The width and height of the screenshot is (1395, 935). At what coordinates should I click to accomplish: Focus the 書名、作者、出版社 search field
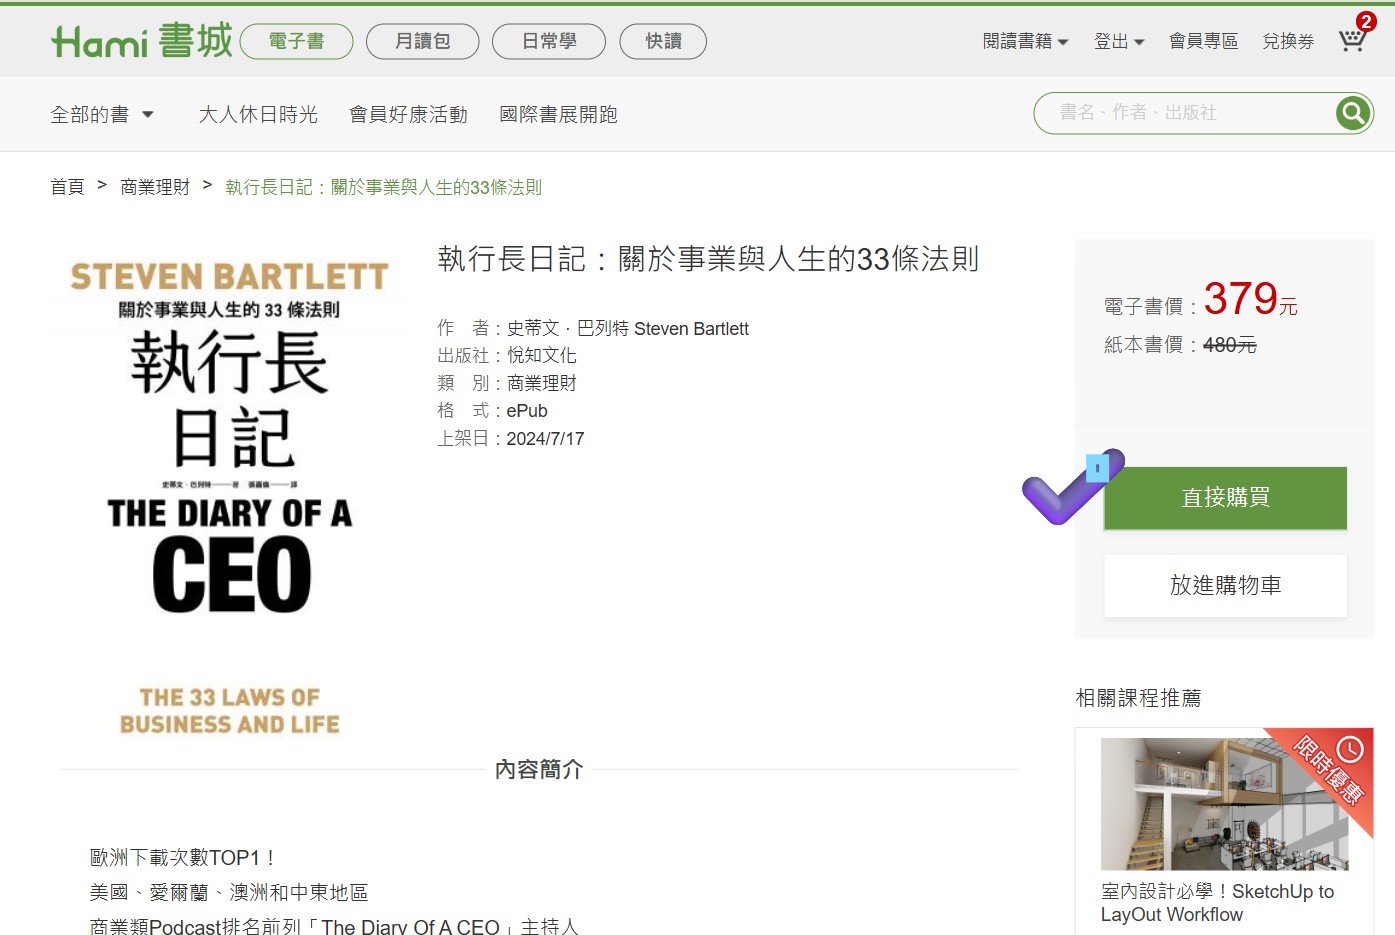(x=1190, y=113)
